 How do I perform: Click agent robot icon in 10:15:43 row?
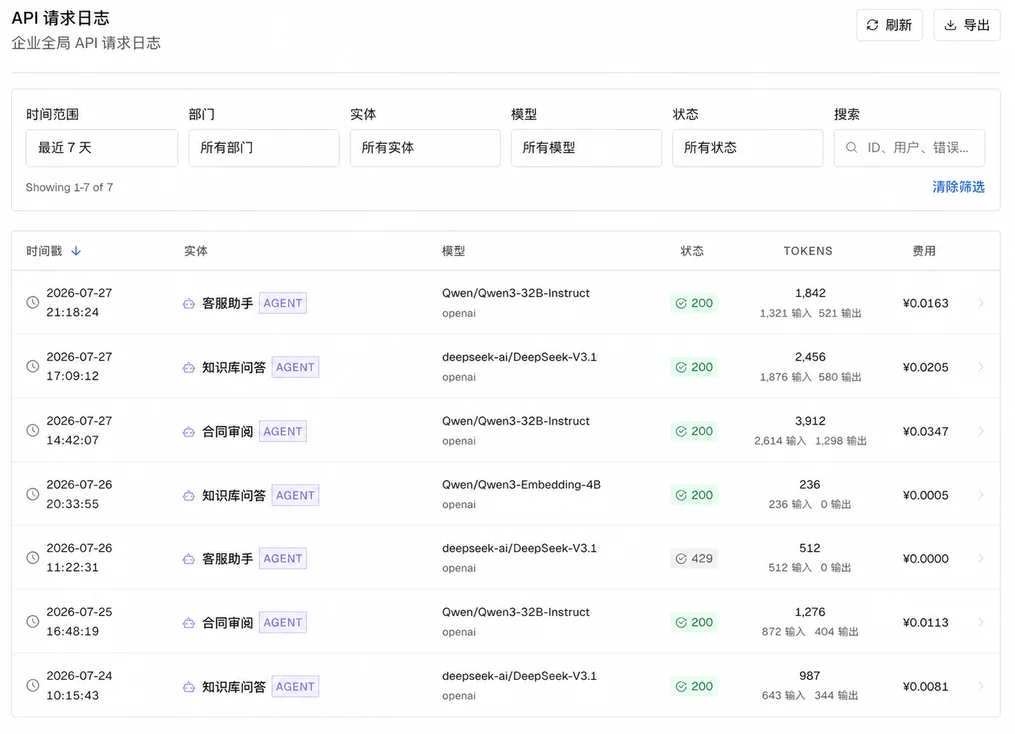(x=188, y=687)
